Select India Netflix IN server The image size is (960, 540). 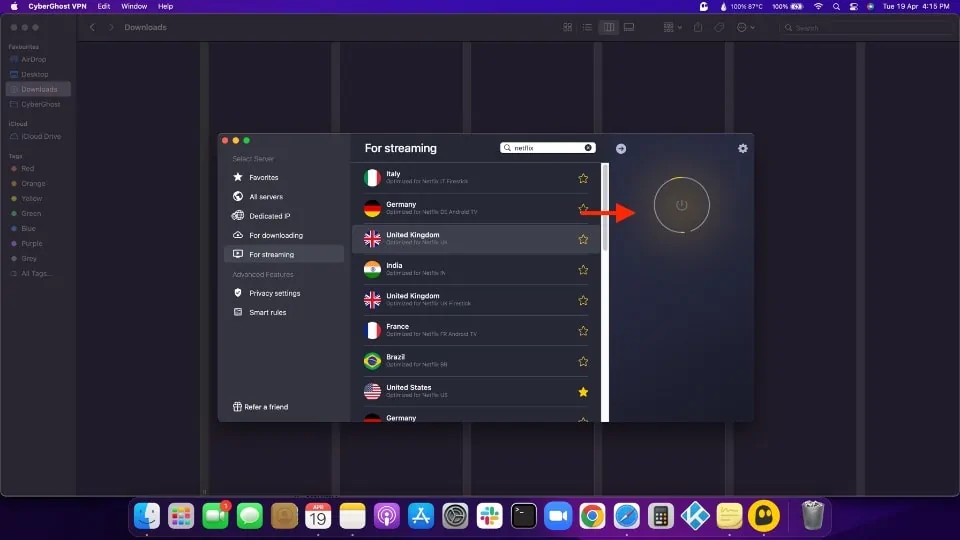(x=476, y=269)
